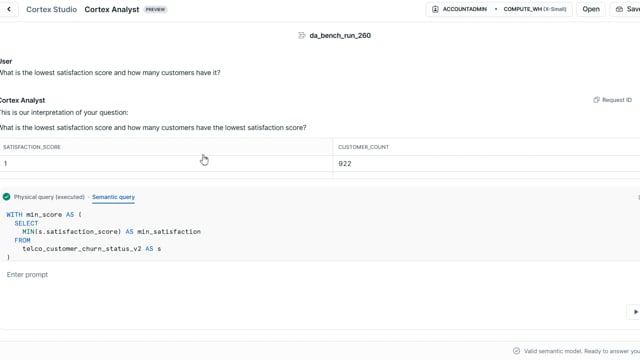Click the Open button
Viewport: 640px width, 360px height.
click(591, 9)
